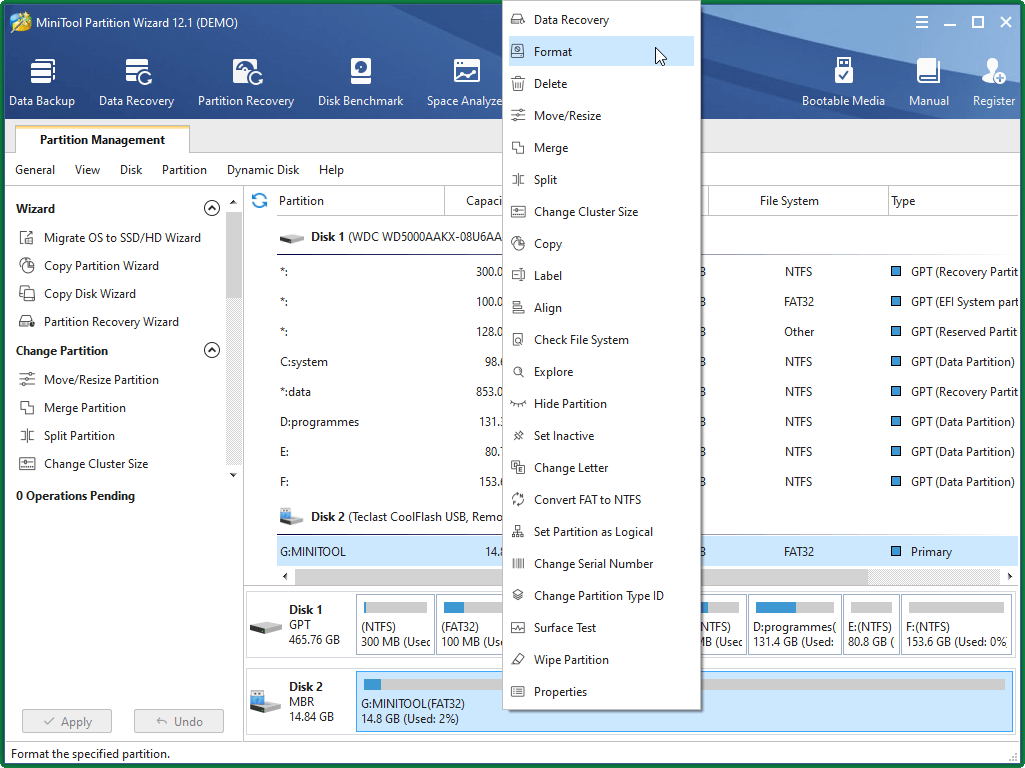The width and height of the screenshot is (1025, 768).
Task: Select Change Letter in the context menu
Action: 601,468
